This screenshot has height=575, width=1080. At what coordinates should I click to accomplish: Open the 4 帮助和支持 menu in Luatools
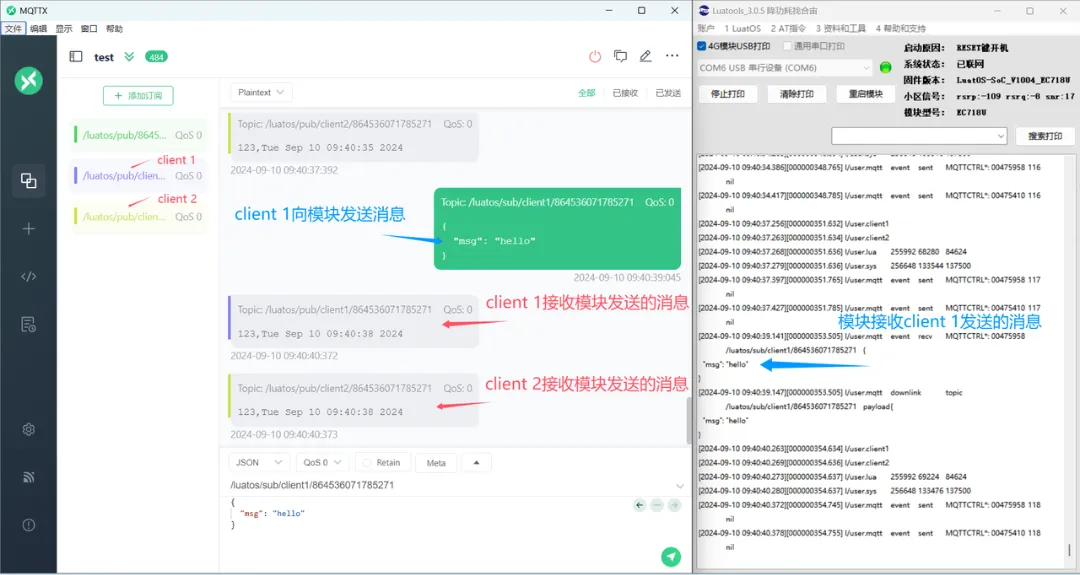(x=900, y=28)
